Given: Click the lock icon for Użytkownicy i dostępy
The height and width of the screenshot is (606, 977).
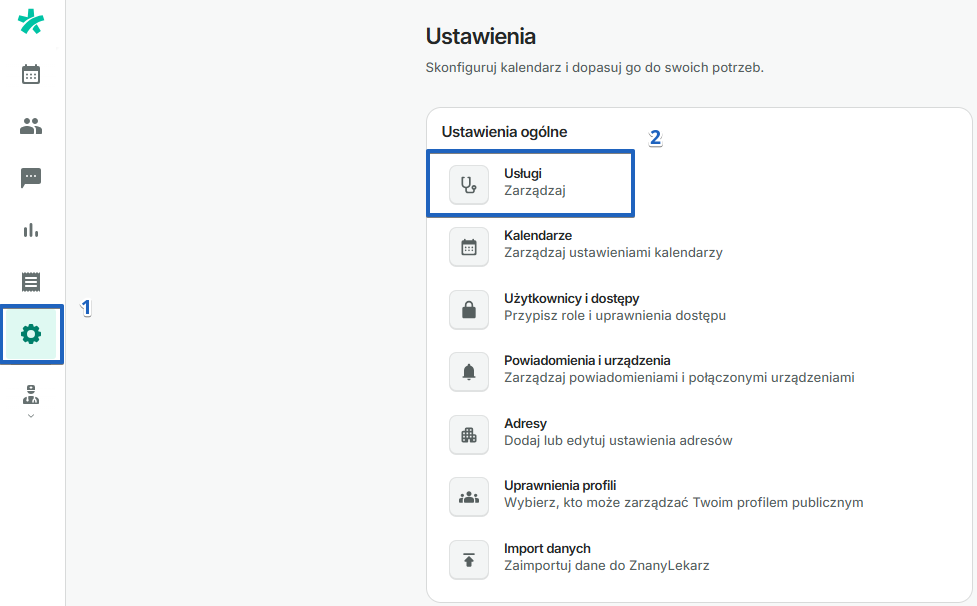Looking at the screenshot, I should click(468, 309).
